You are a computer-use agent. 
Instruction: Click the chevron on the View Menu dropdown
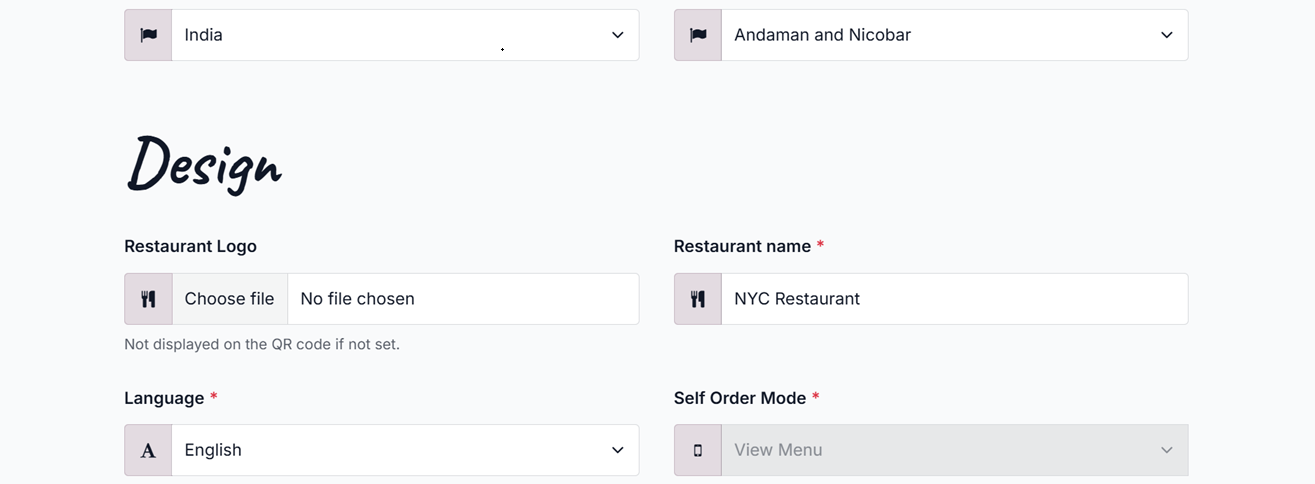click(x=1166, y=450)
